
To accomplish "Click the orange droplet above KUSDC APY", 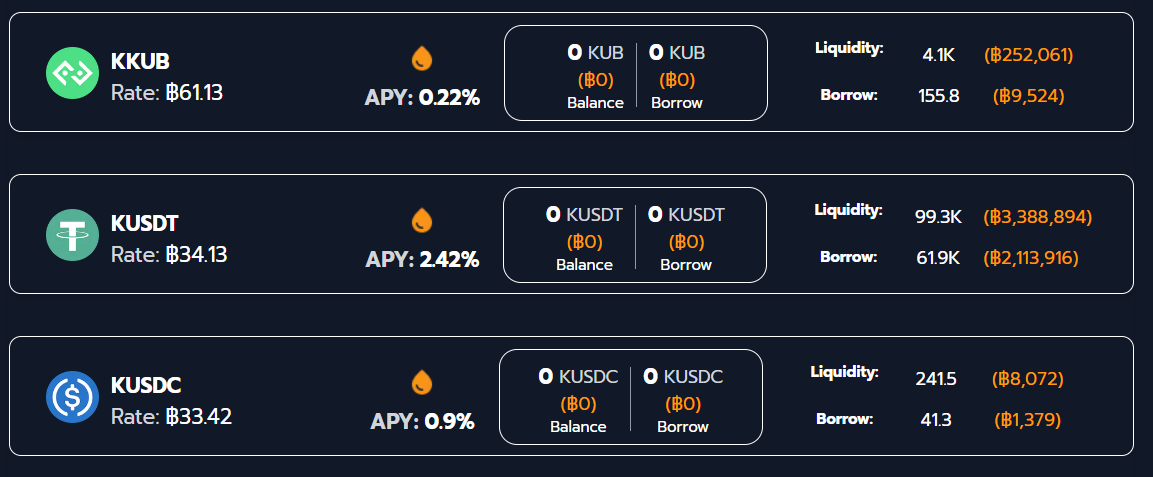I will [422, 382].
